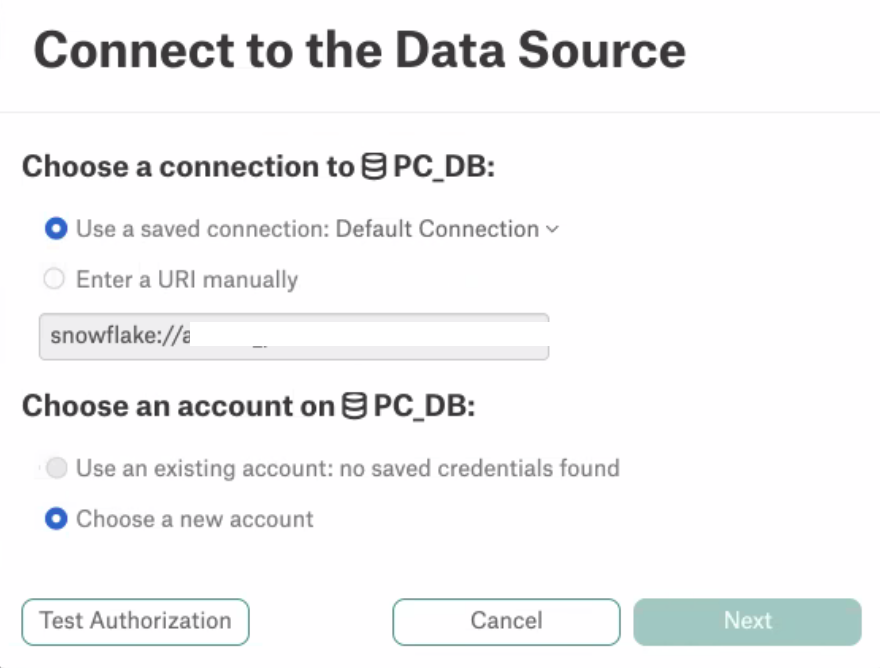
Task: Click the database icon in connection heading
Action: tap(374, 167)
